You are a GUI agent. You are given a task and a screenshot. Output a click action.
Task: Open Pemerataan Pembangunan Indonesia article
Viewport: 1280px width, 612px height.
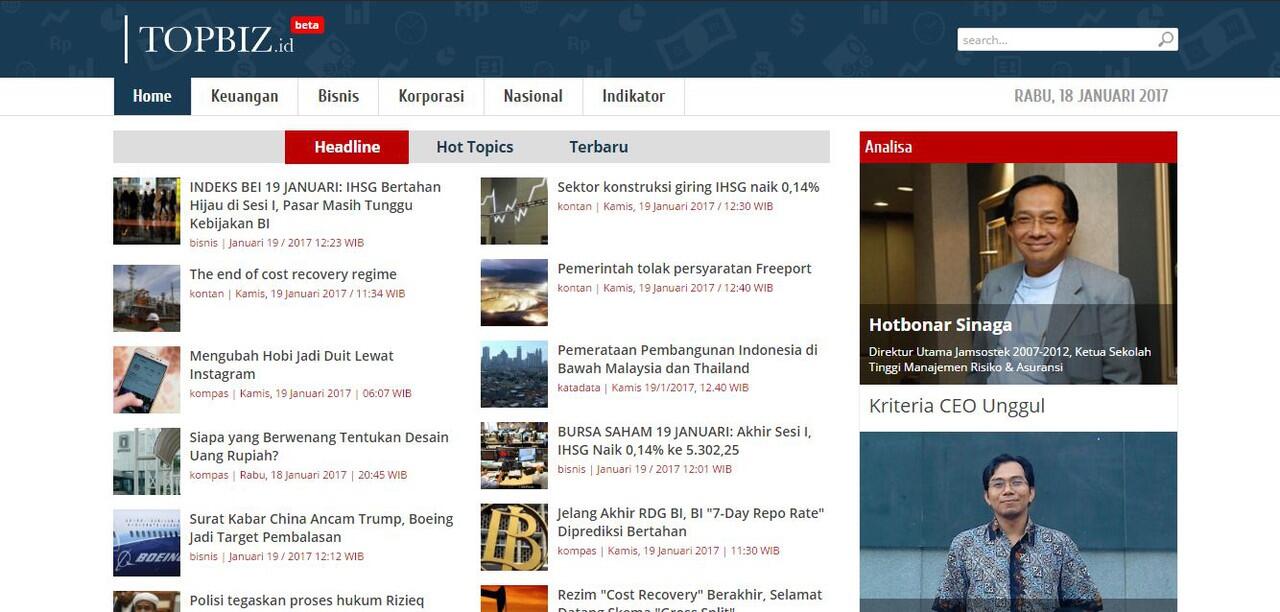pos(687,359)
